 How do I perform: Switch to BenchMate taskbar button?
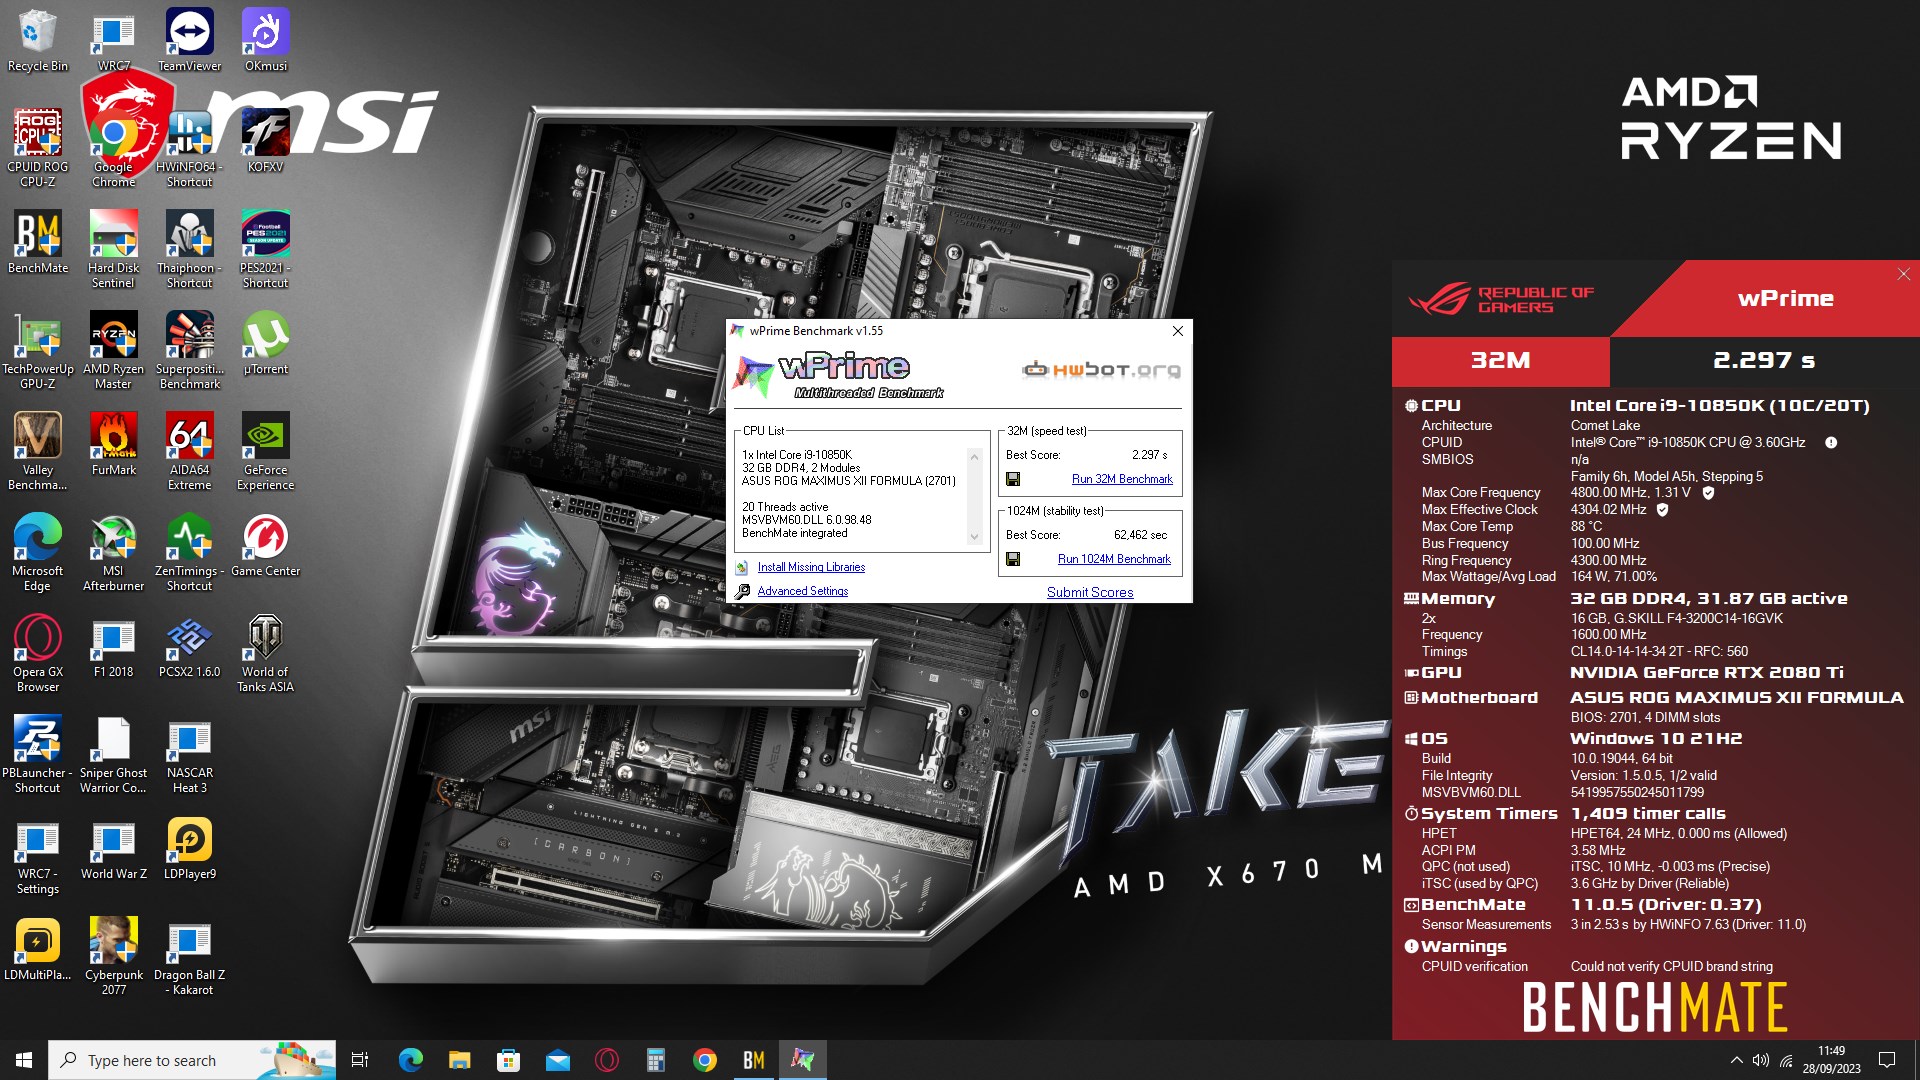[x=754, y=1060]
